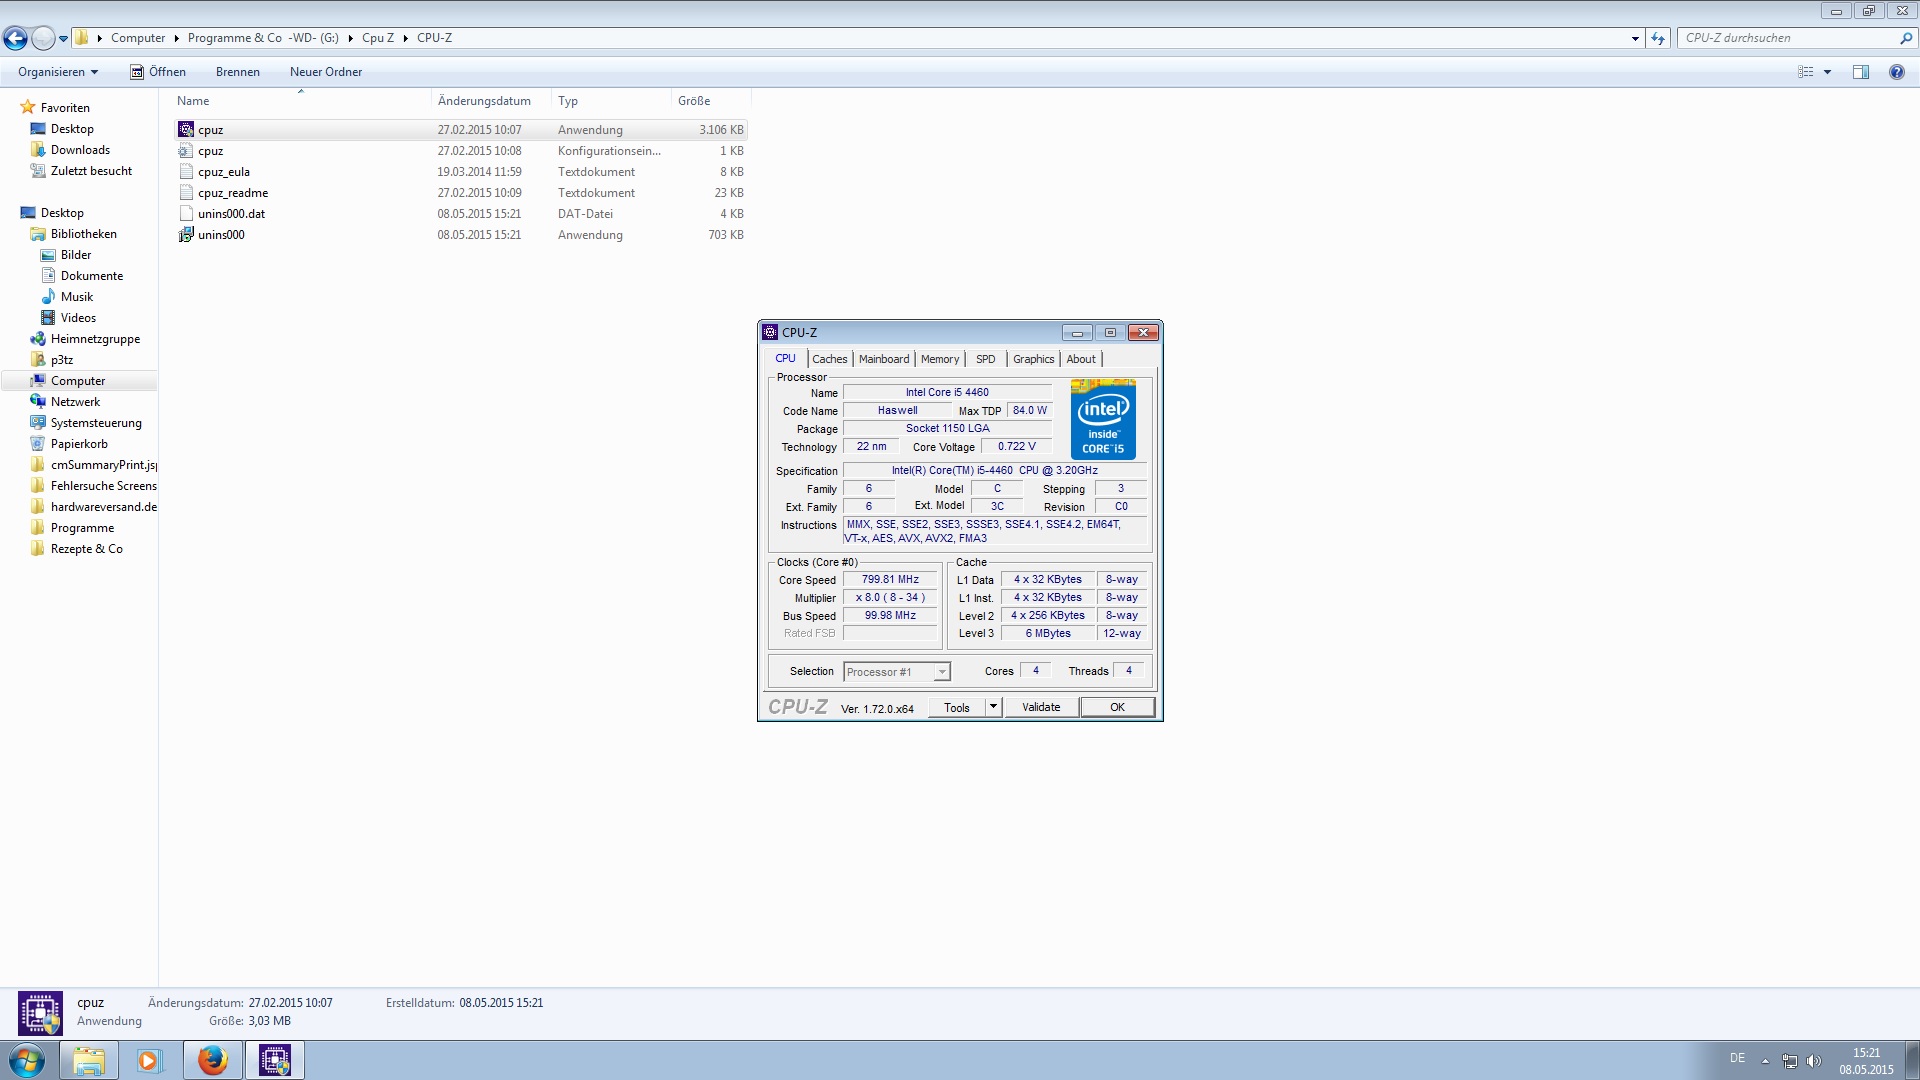This screenshot has height=1080, width=1920.
Task: Select Netzwerk in the navigation pane
Action: pos(75,402)
